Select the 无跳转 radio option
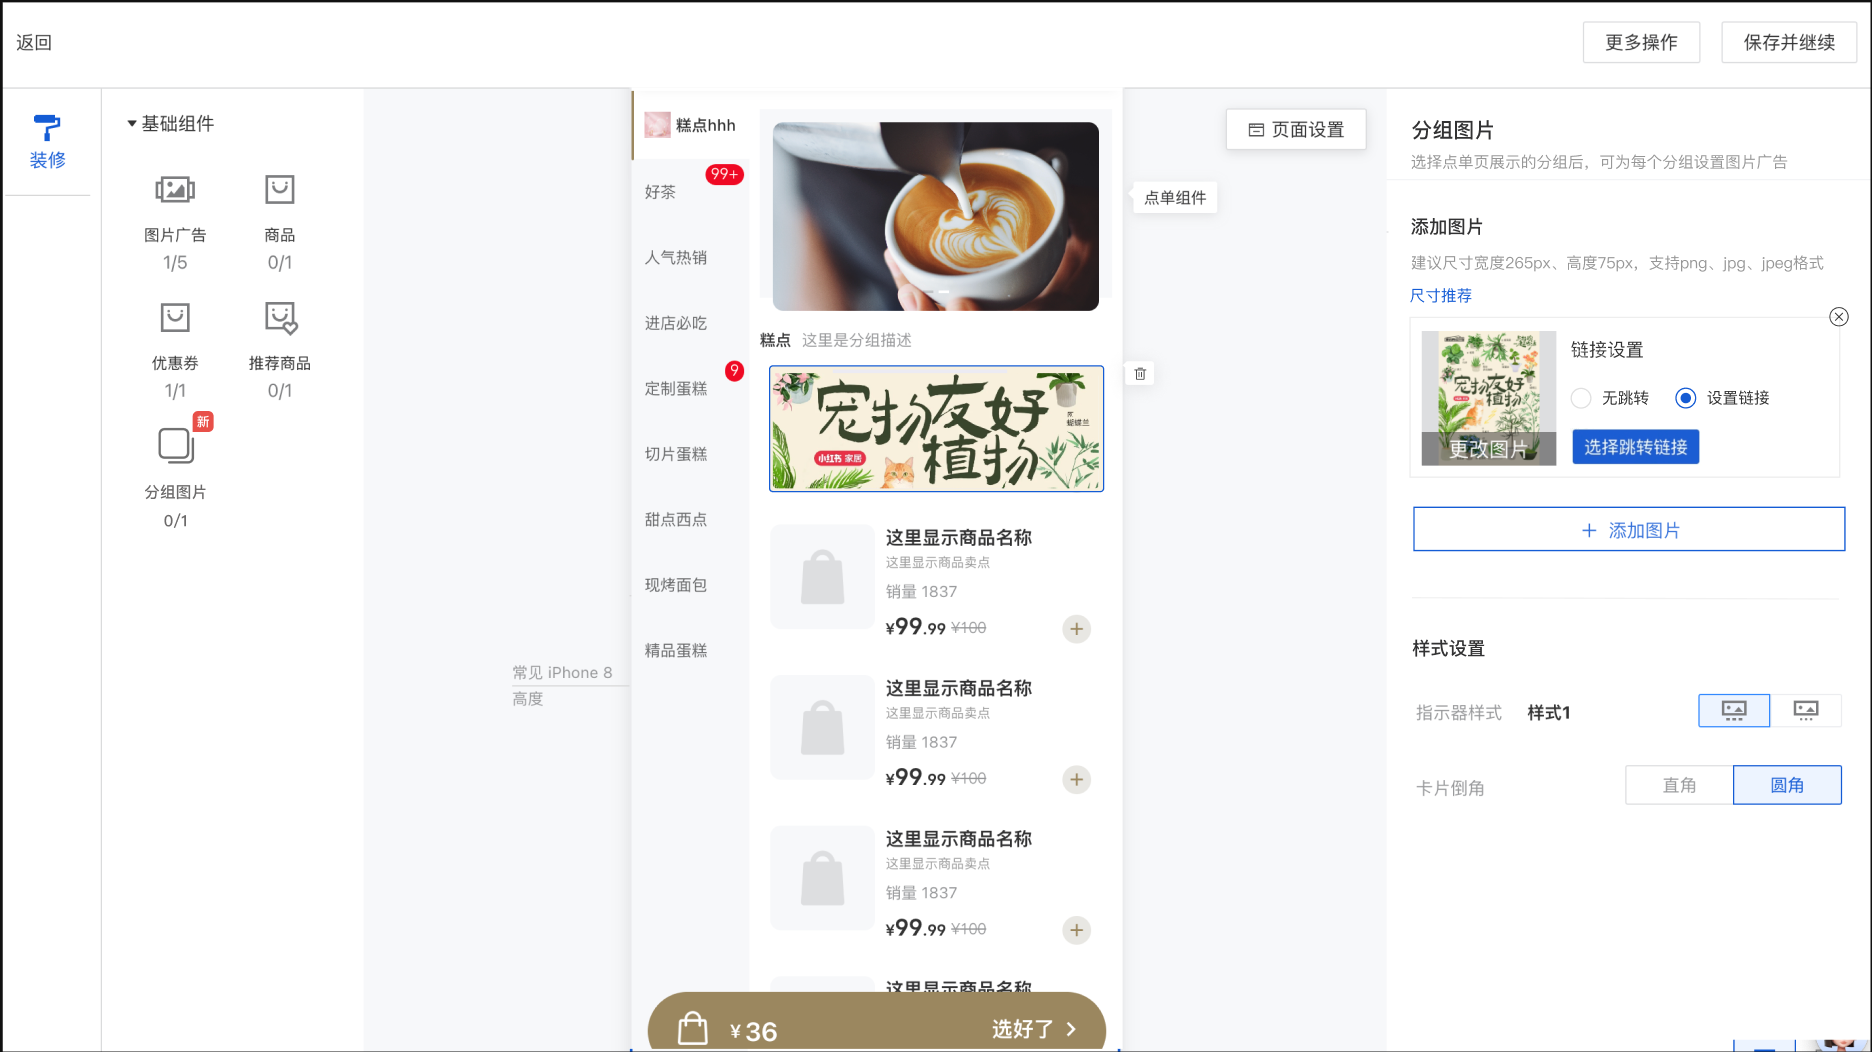 [x=1581, y=398]
